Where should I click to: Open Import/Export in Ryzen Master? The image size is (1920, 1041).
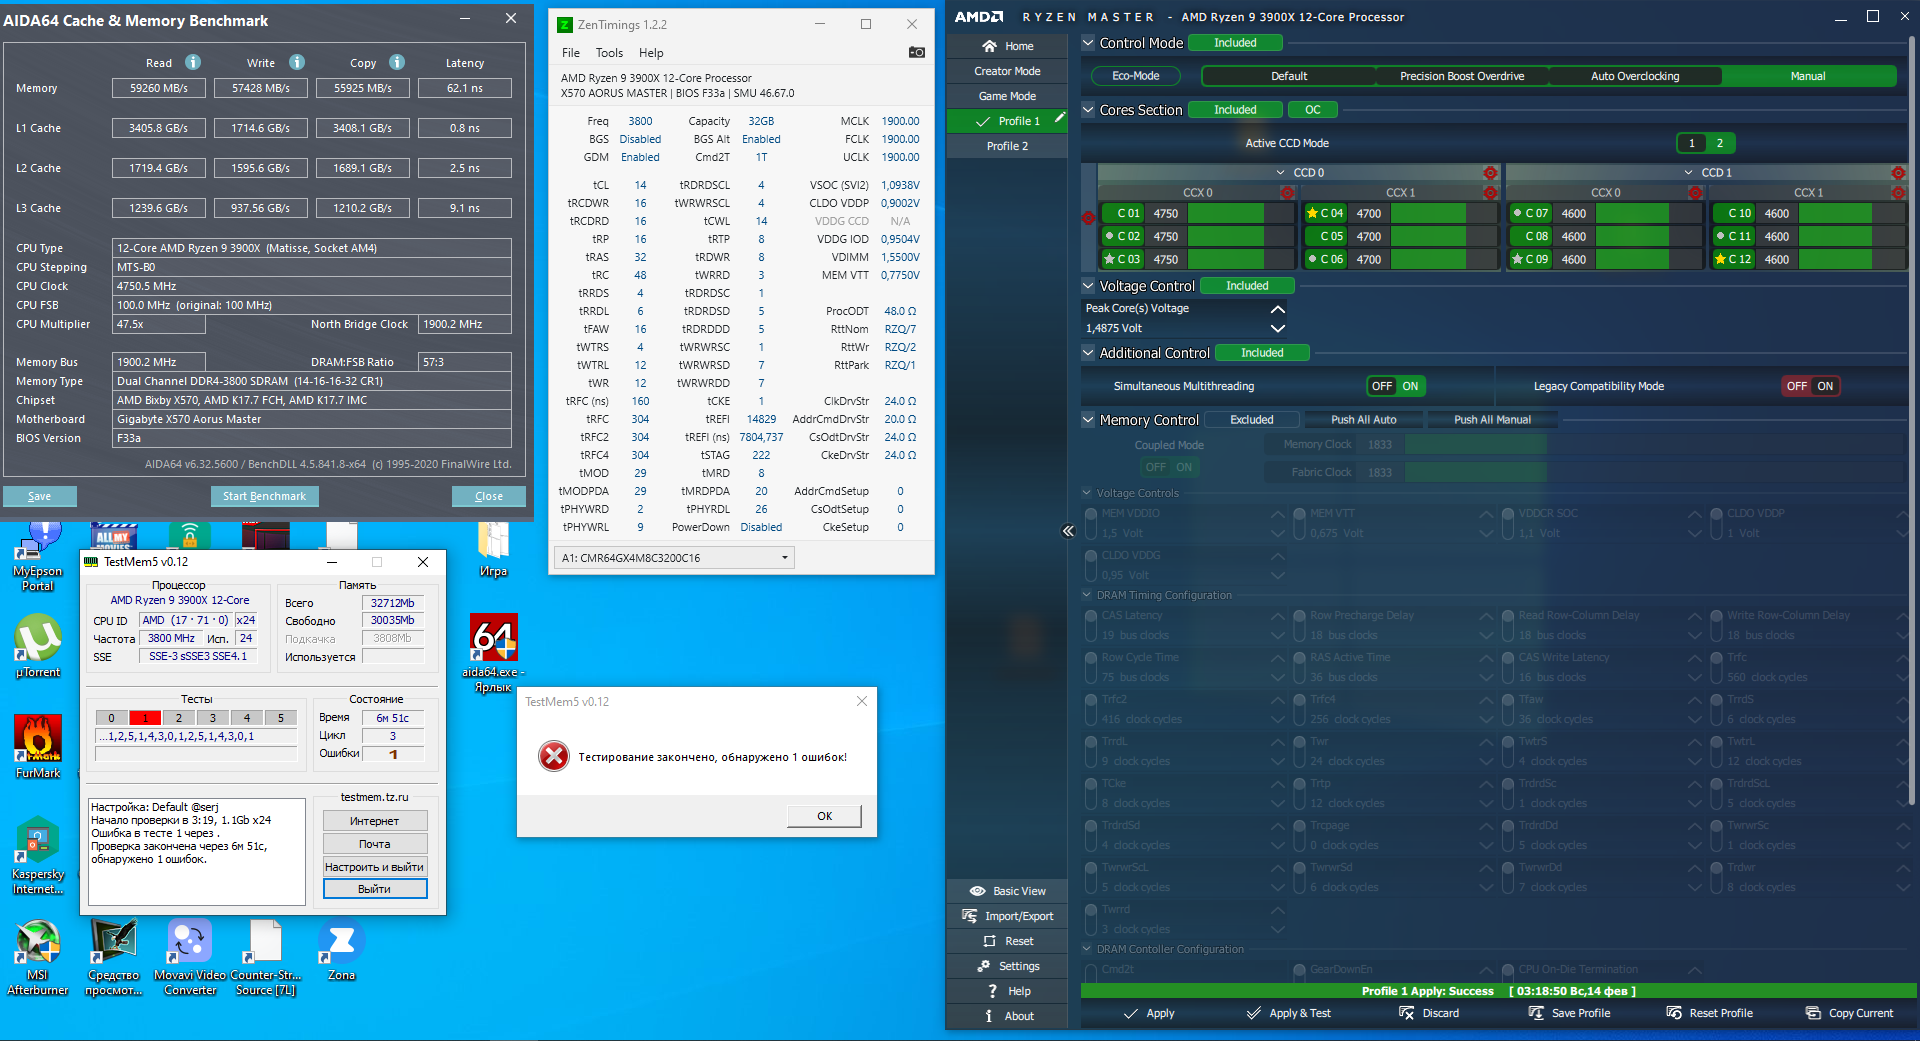coord(1008,916)
